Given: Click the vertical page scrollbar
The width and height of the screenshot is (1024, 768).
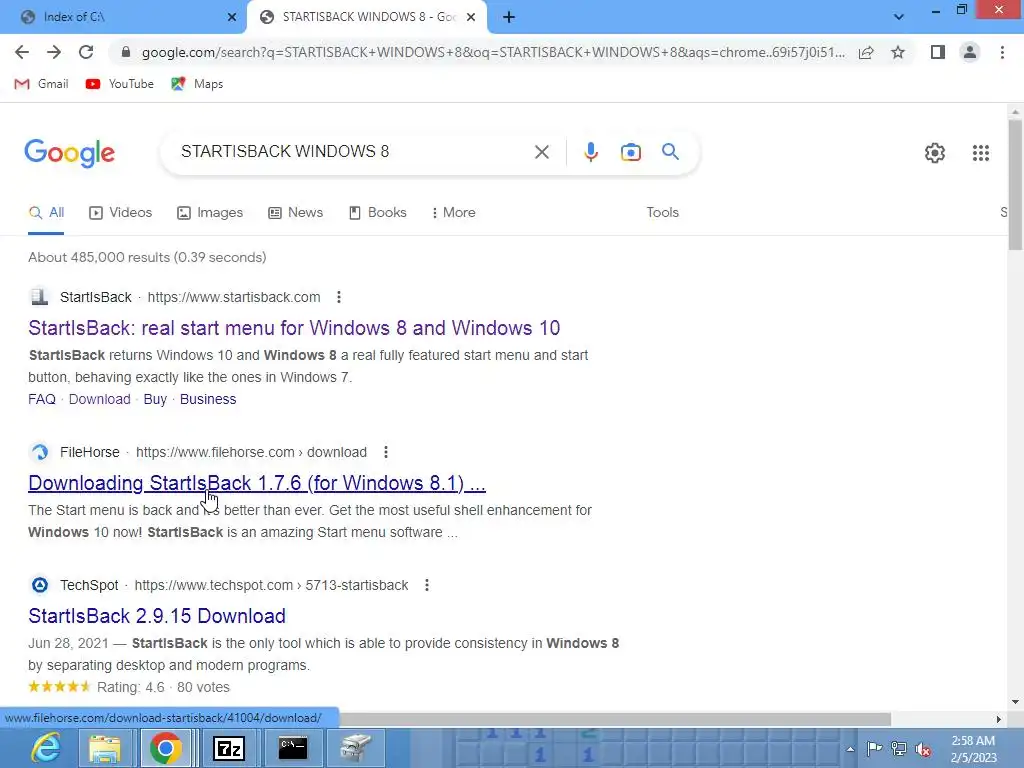Looking at the screenshot, I should (1015, 185).
